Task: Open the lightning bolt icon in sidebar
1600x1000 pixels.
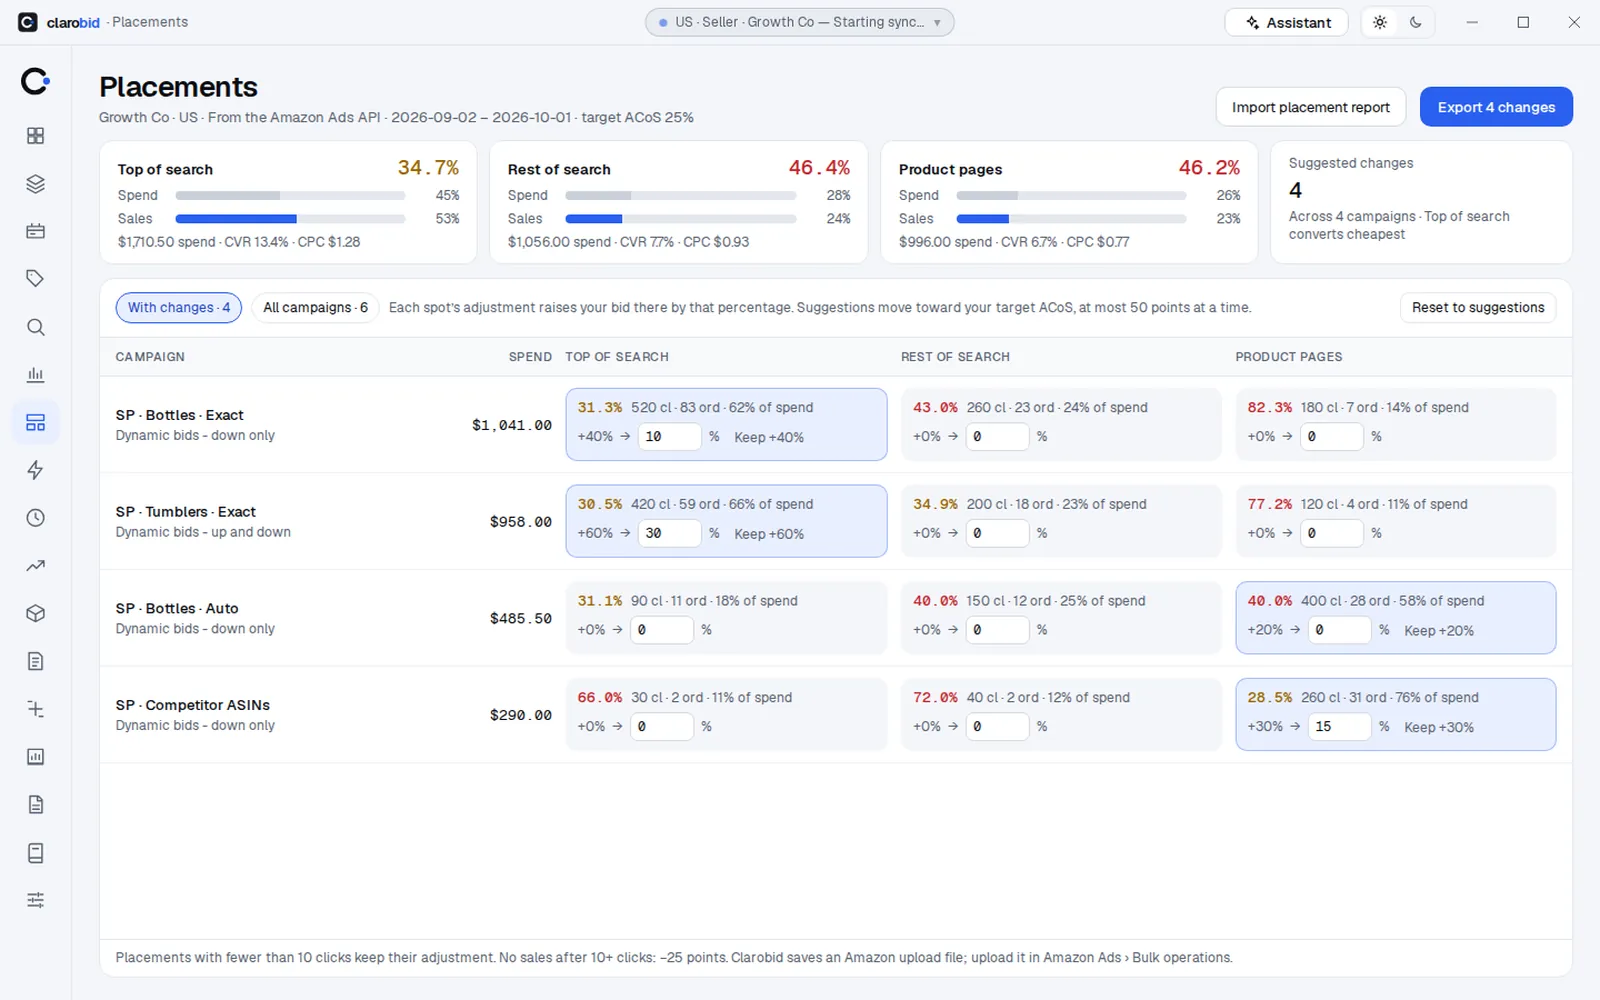Action: 35,470
